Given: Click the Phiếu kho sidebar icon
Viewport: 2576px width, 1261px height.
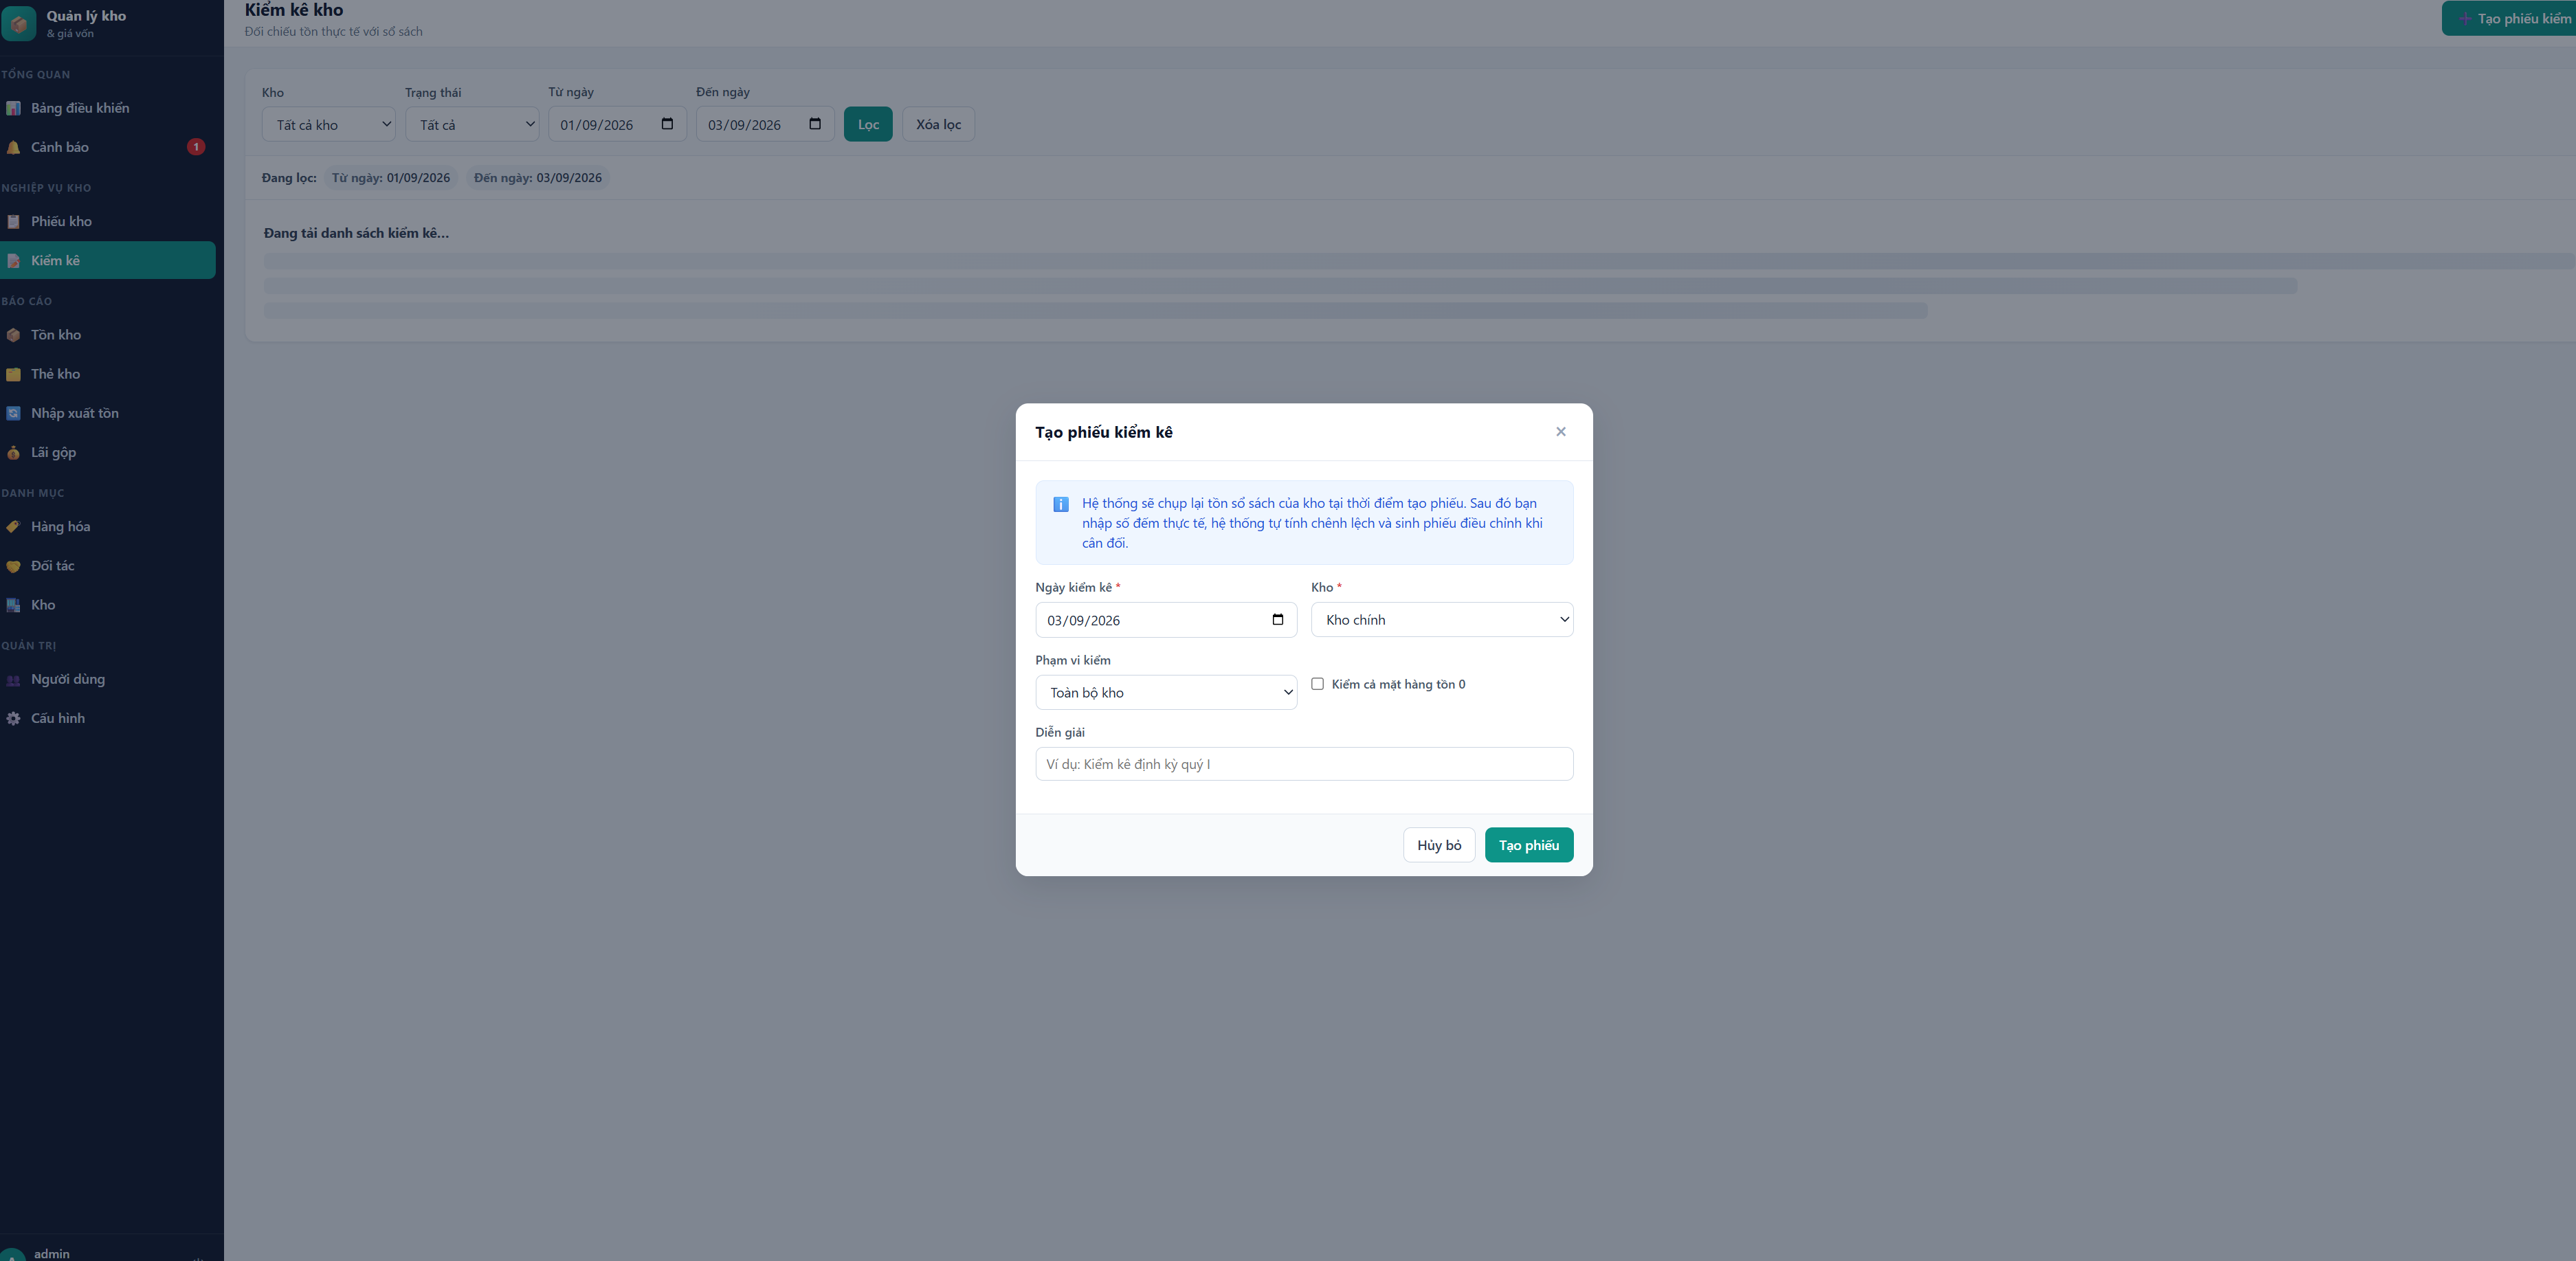Looking at the screenshot, I should [13, 222].
